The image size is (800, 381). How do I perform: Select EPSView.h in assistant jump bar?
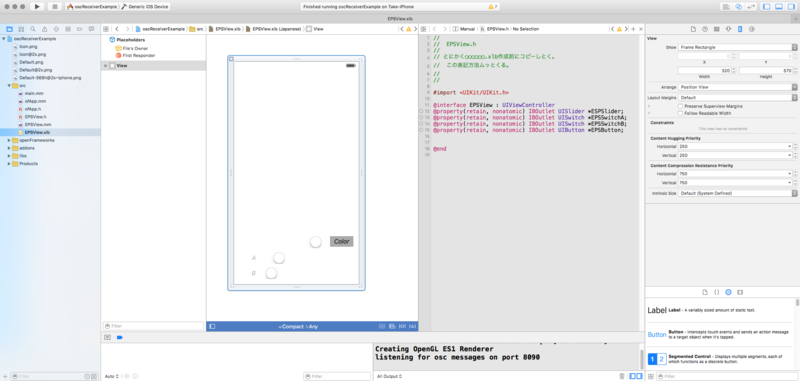point(494,29)
